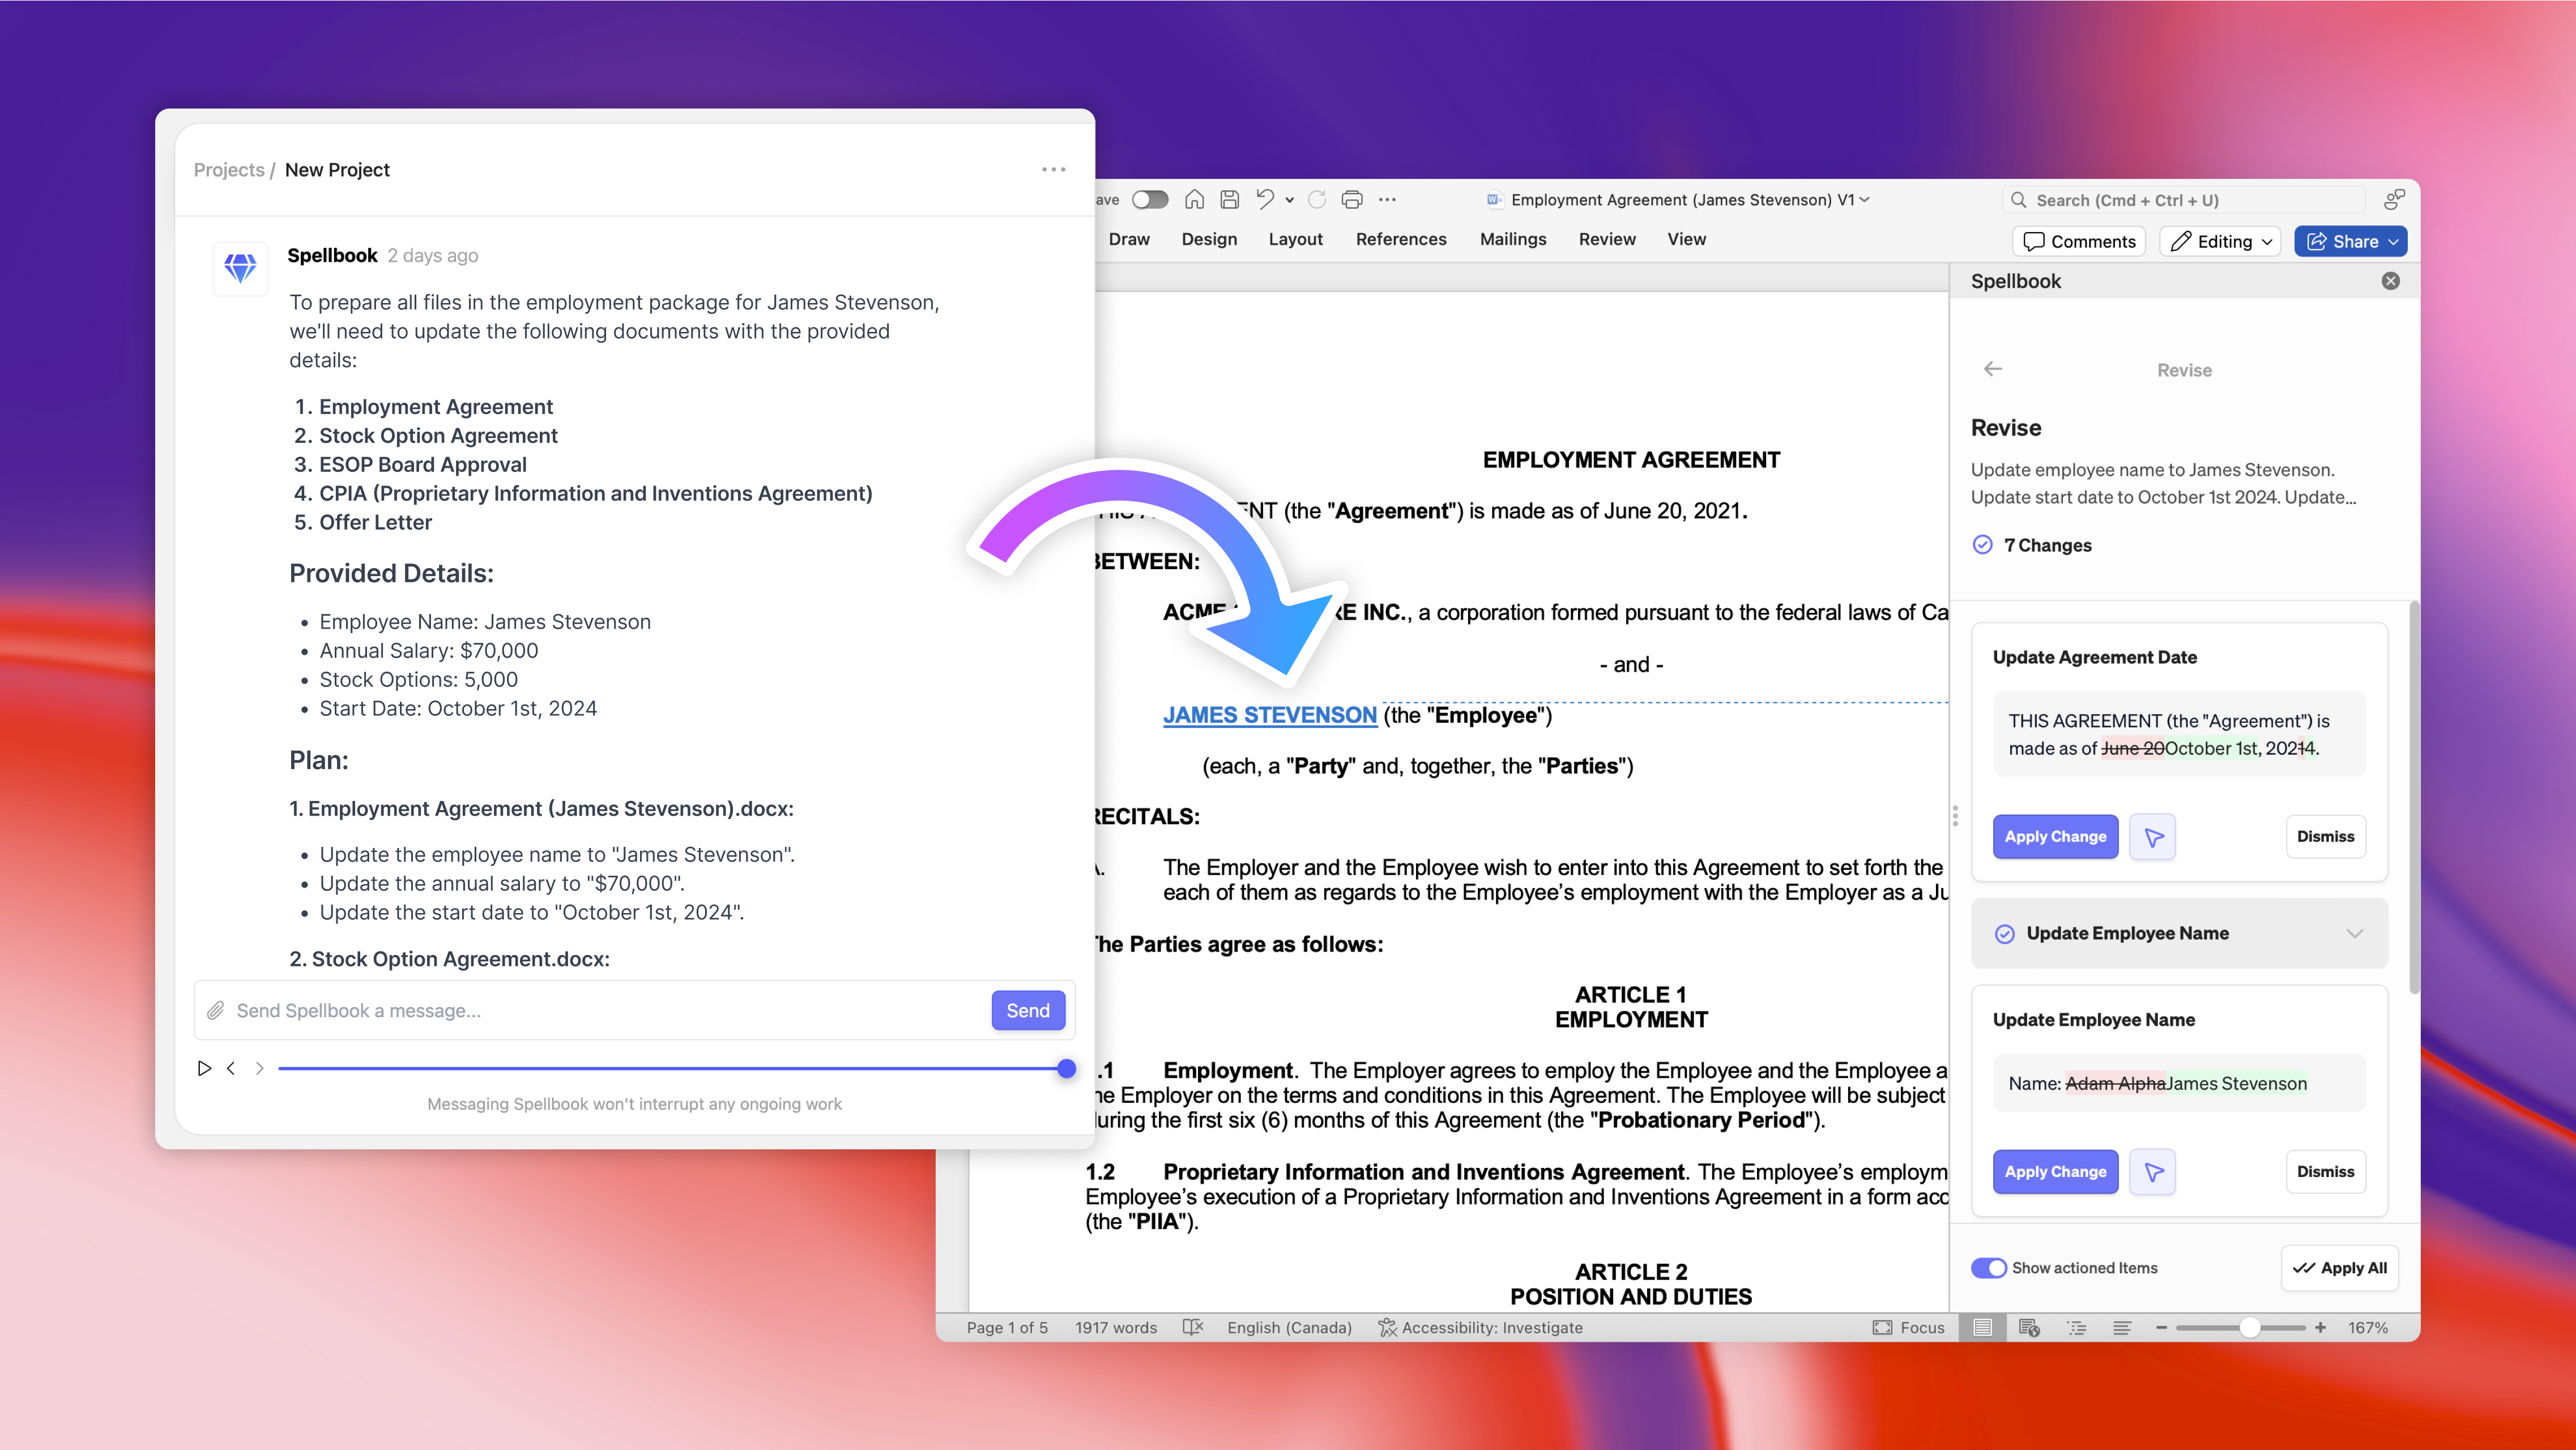
Task: Dismiss the Update Agreement Date change
Action: (x=2325, y=837)
